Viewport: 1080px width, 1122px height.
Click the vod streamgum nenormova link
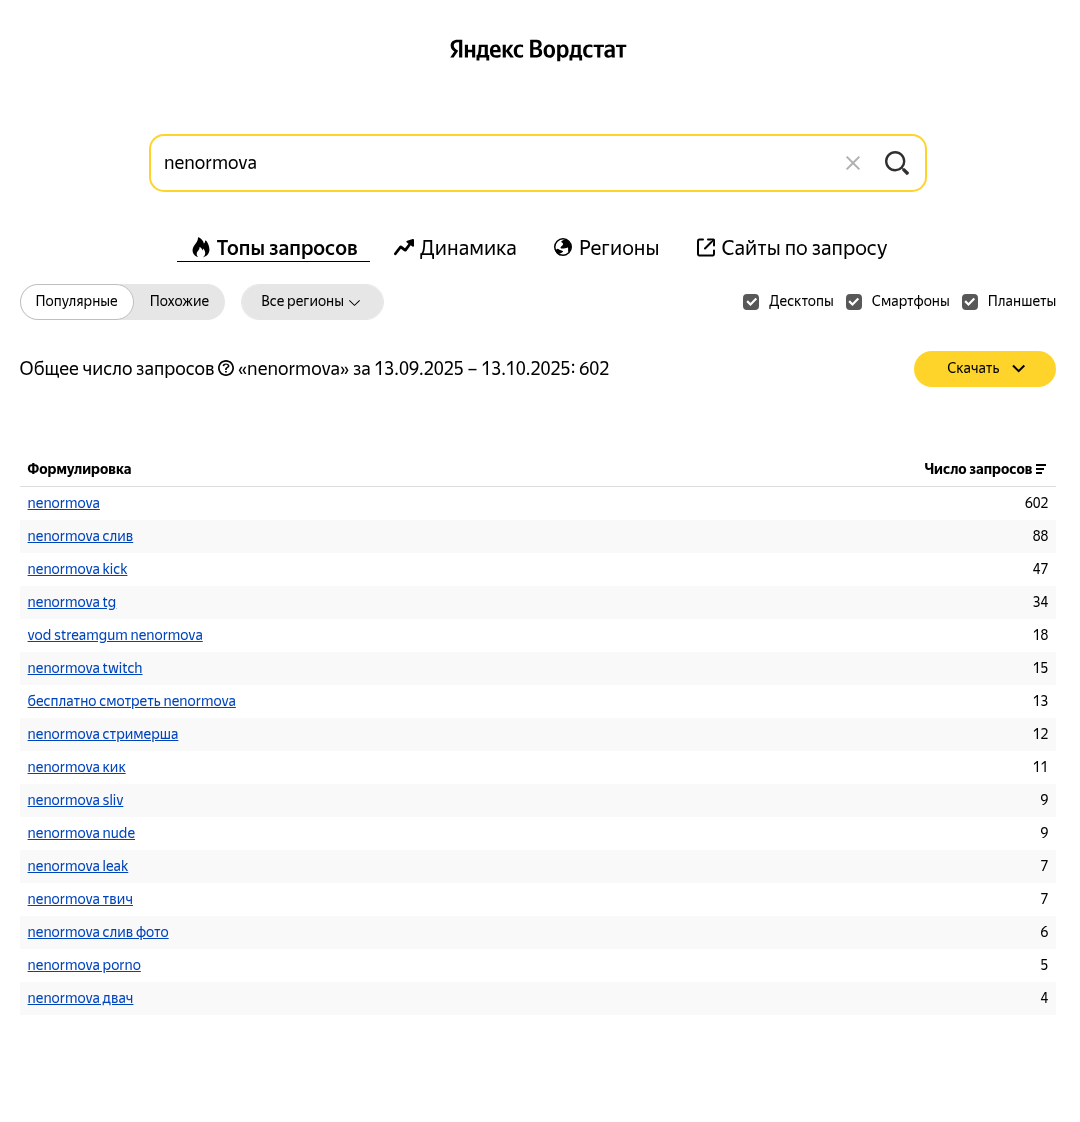tap(115, 635)
